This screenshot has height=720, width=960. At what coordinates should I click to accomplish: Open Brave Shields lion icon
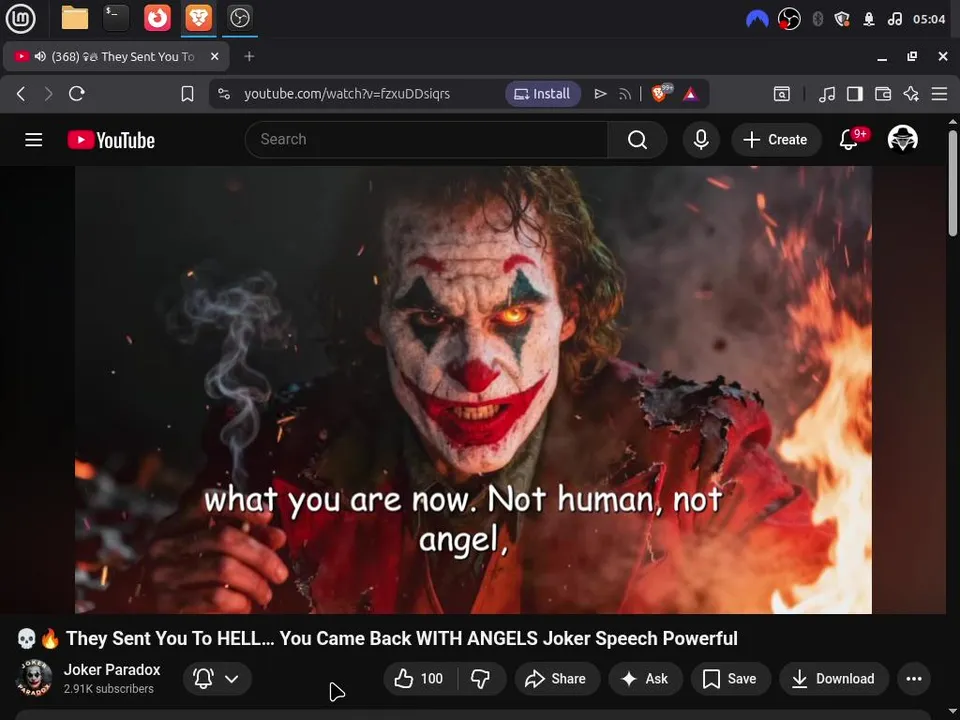click(x=660, y=94)
